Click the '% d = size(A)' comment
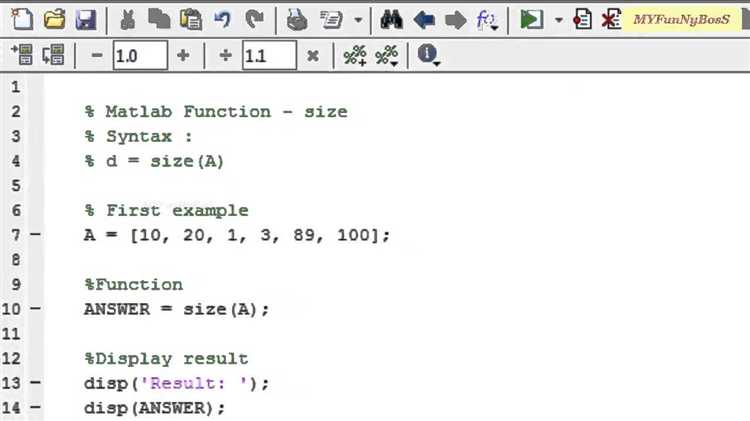 coord(154,161)
